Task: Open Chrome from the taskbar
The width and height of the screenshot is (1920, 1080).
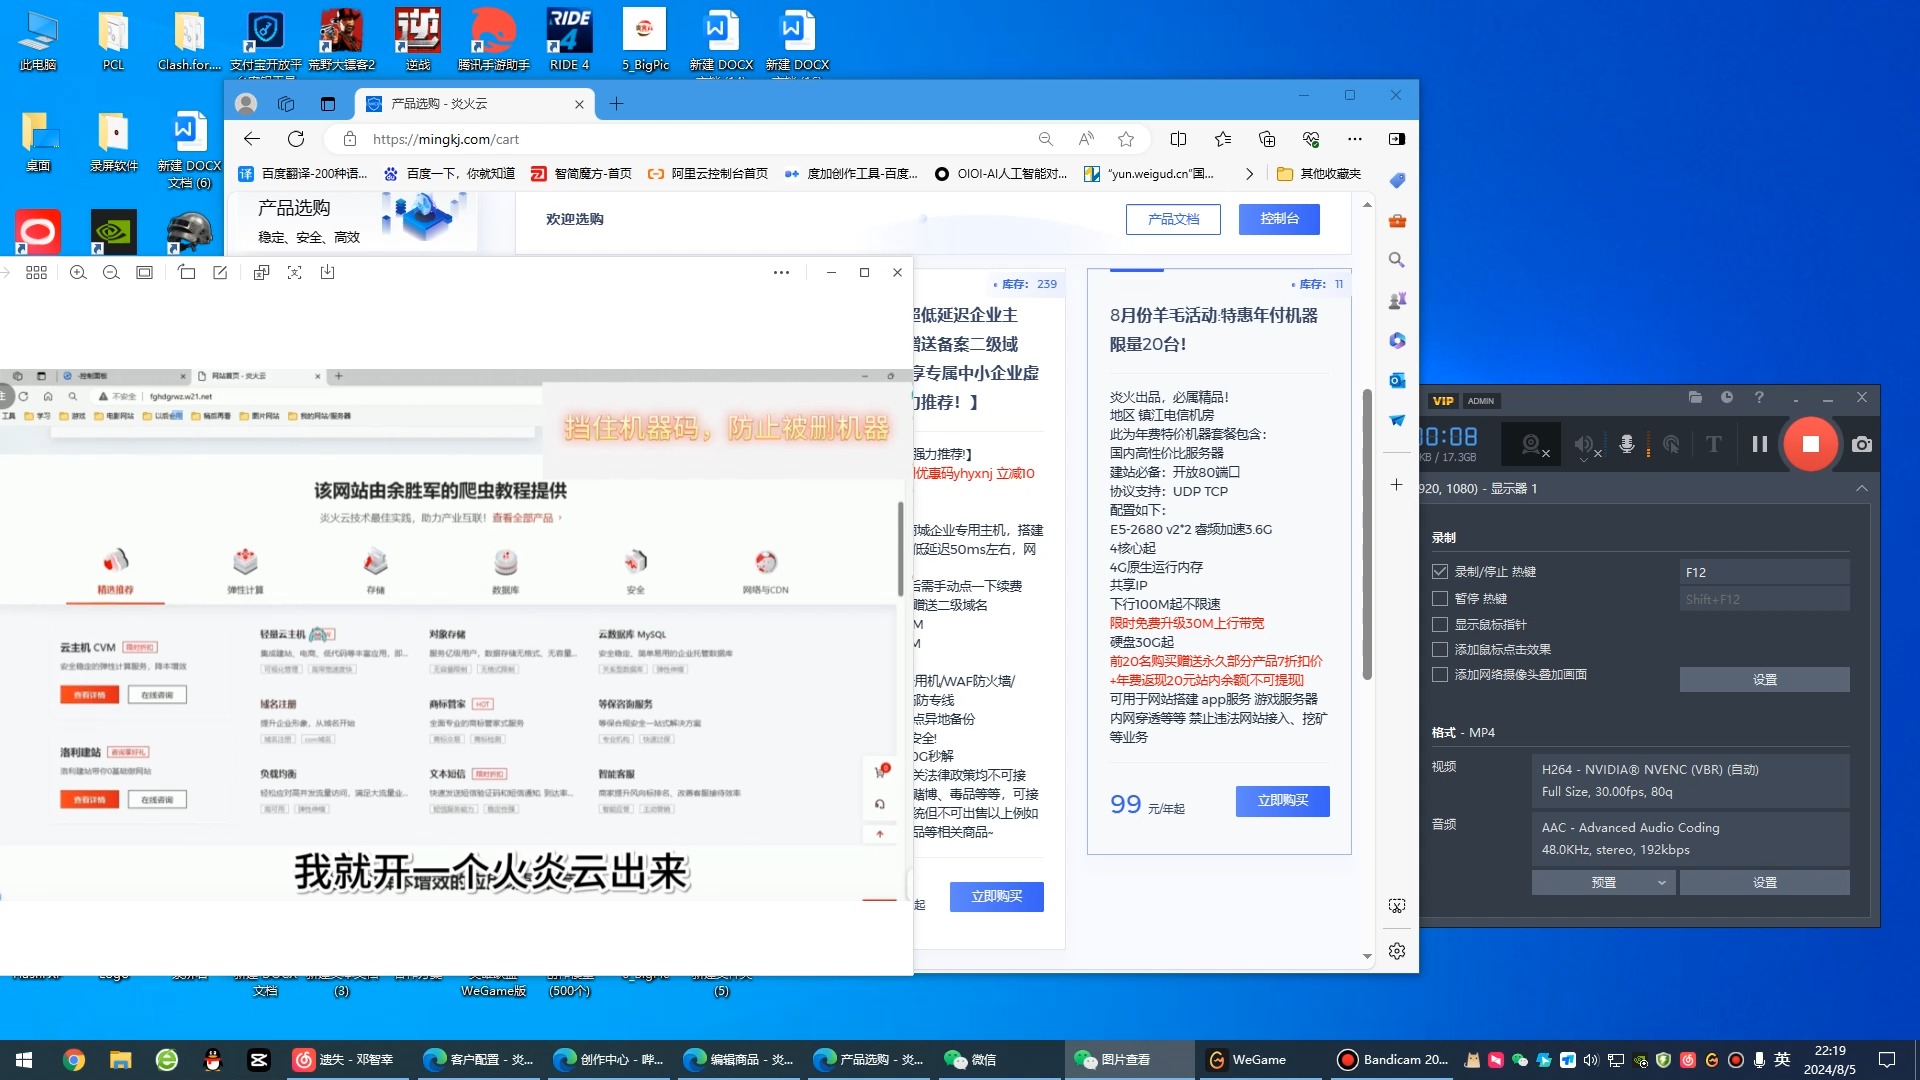Action: (73, 1060)
